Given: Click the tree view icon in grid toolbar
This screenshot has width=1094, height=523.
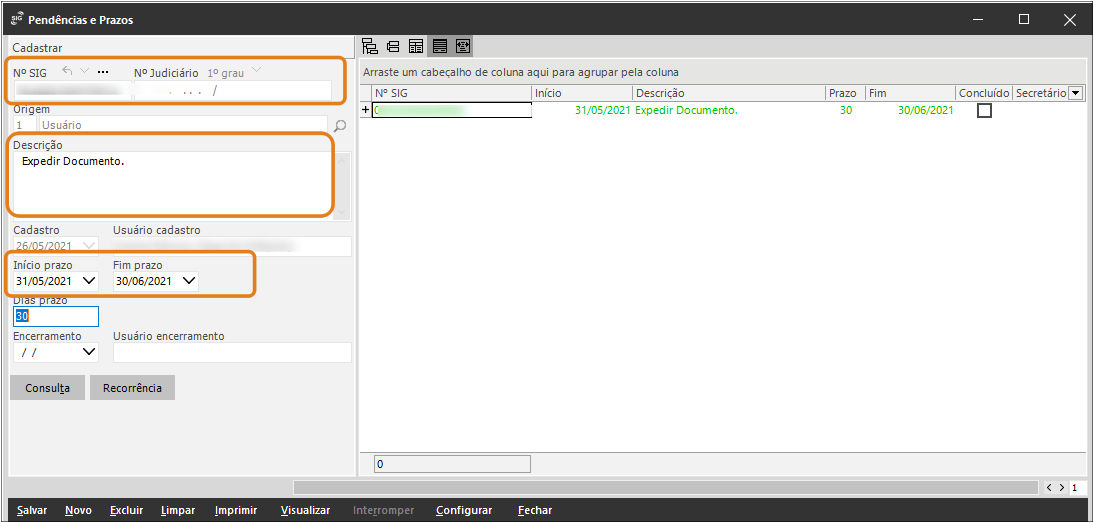Looking at the screenshot, I should click(x=370, y=47).
